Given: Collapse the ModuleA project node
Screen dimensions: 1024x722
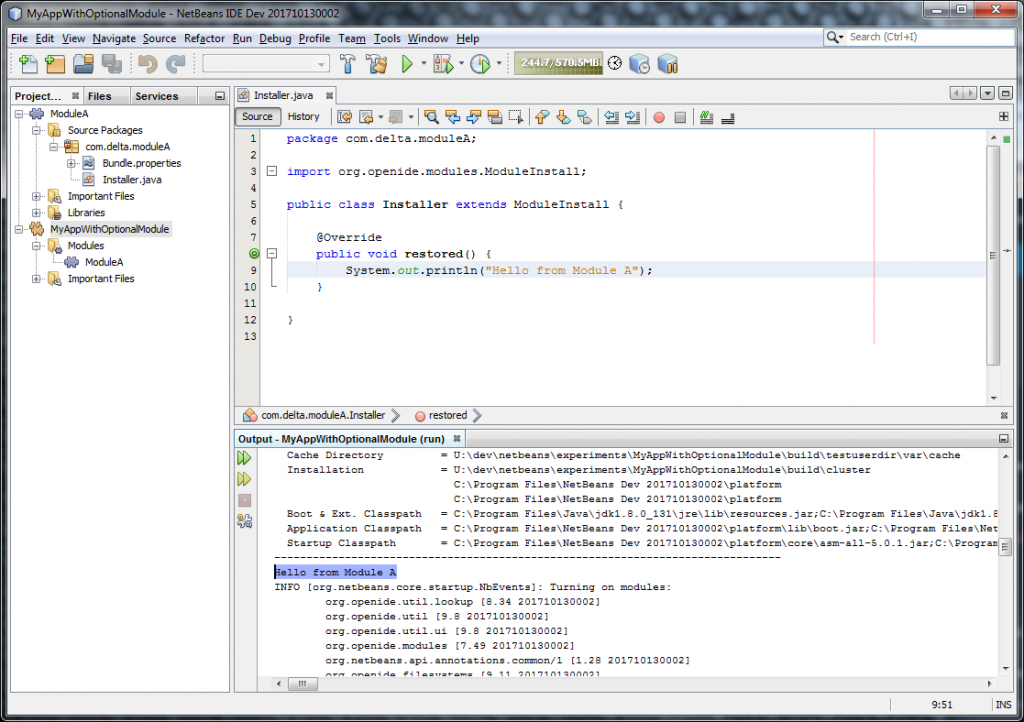Looking at the screenshot, I should (x=20, y=114).
